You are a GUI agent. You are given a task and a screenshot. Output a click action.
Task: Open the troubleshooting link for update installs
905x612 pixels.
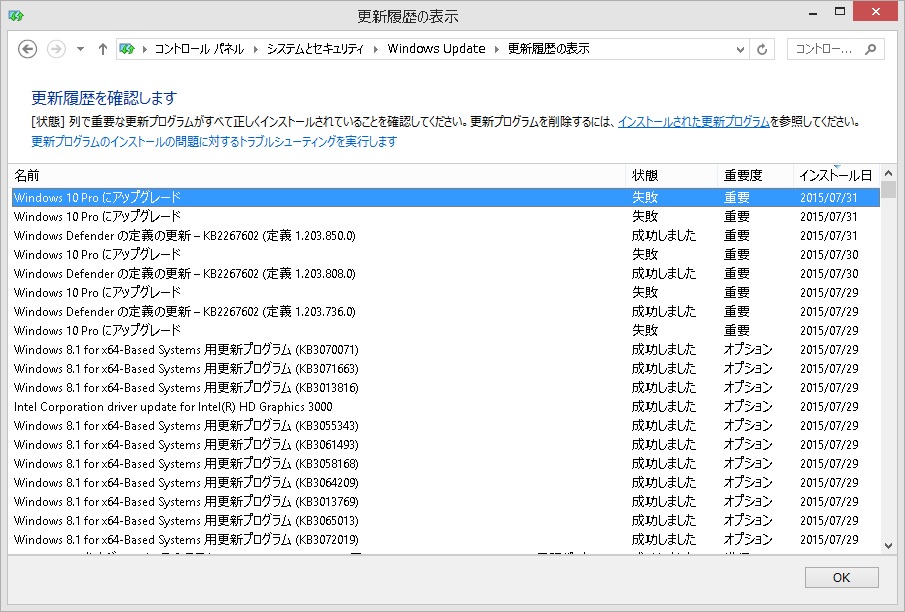214,141
